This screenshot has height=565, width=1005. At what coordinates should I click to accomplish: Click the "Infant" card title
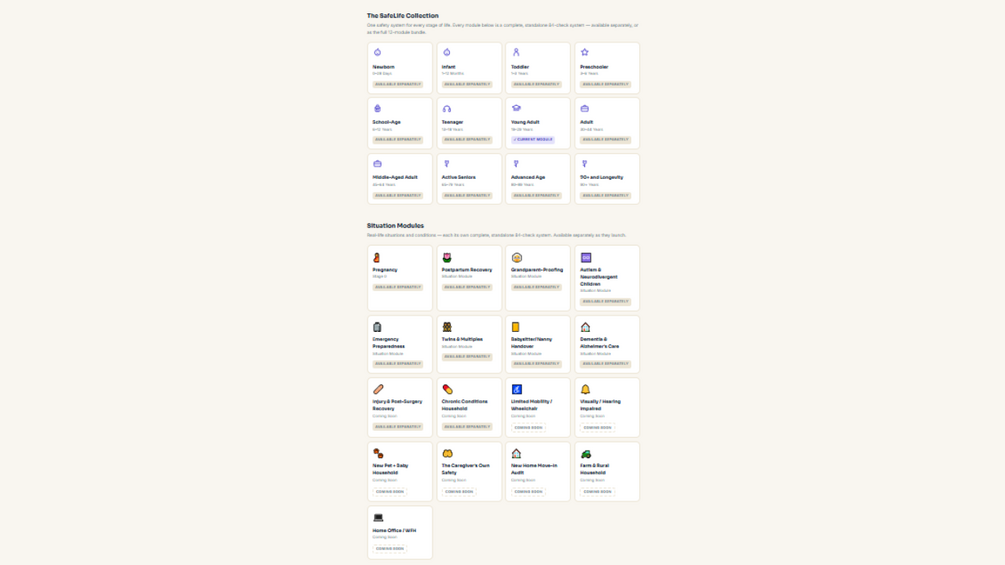pos(449,67)
